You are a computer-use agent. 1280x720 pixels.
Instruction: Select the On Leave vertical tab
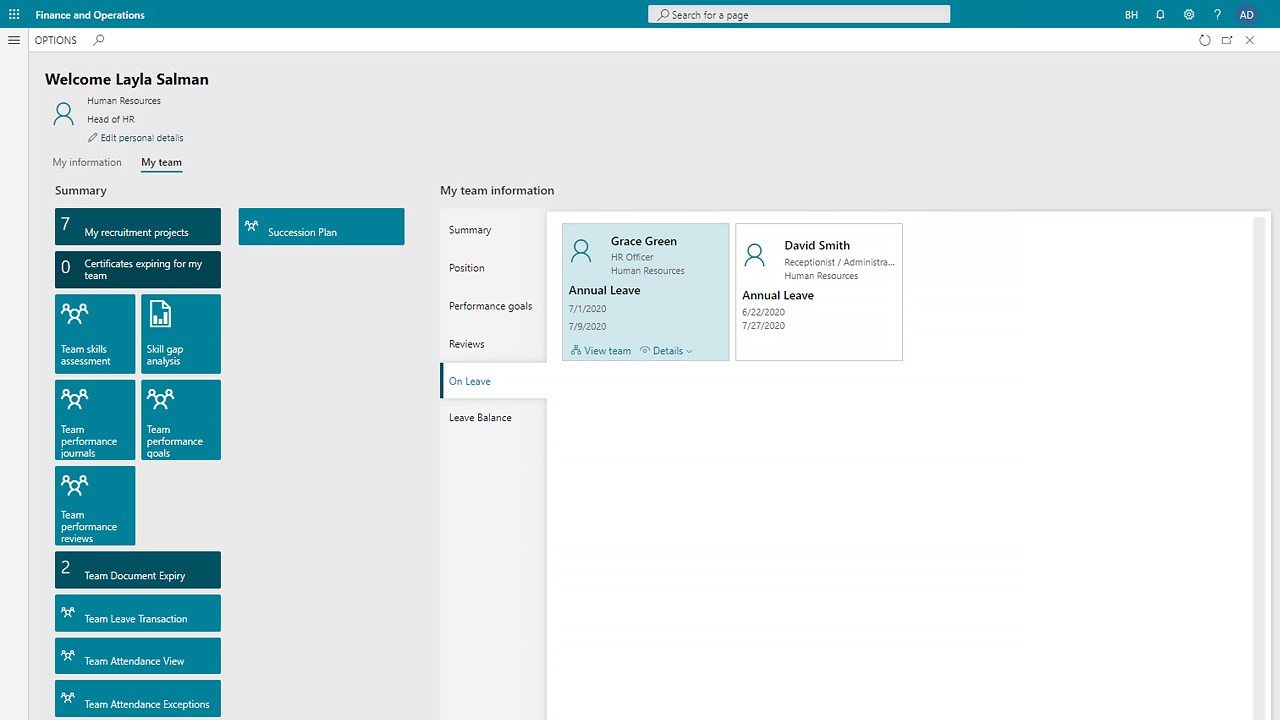click(x=493, y=381)
